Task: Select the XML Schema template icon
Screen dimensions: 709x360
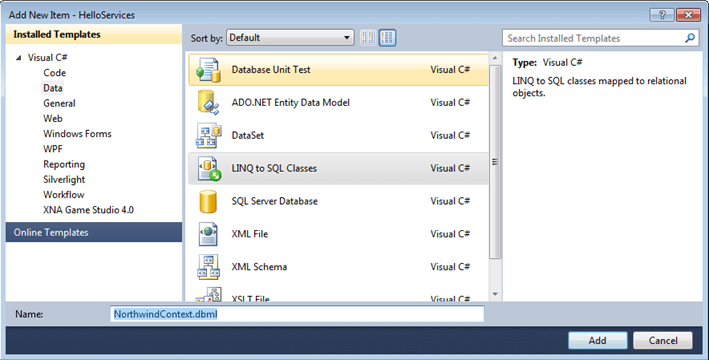Action: pos(208,267)
